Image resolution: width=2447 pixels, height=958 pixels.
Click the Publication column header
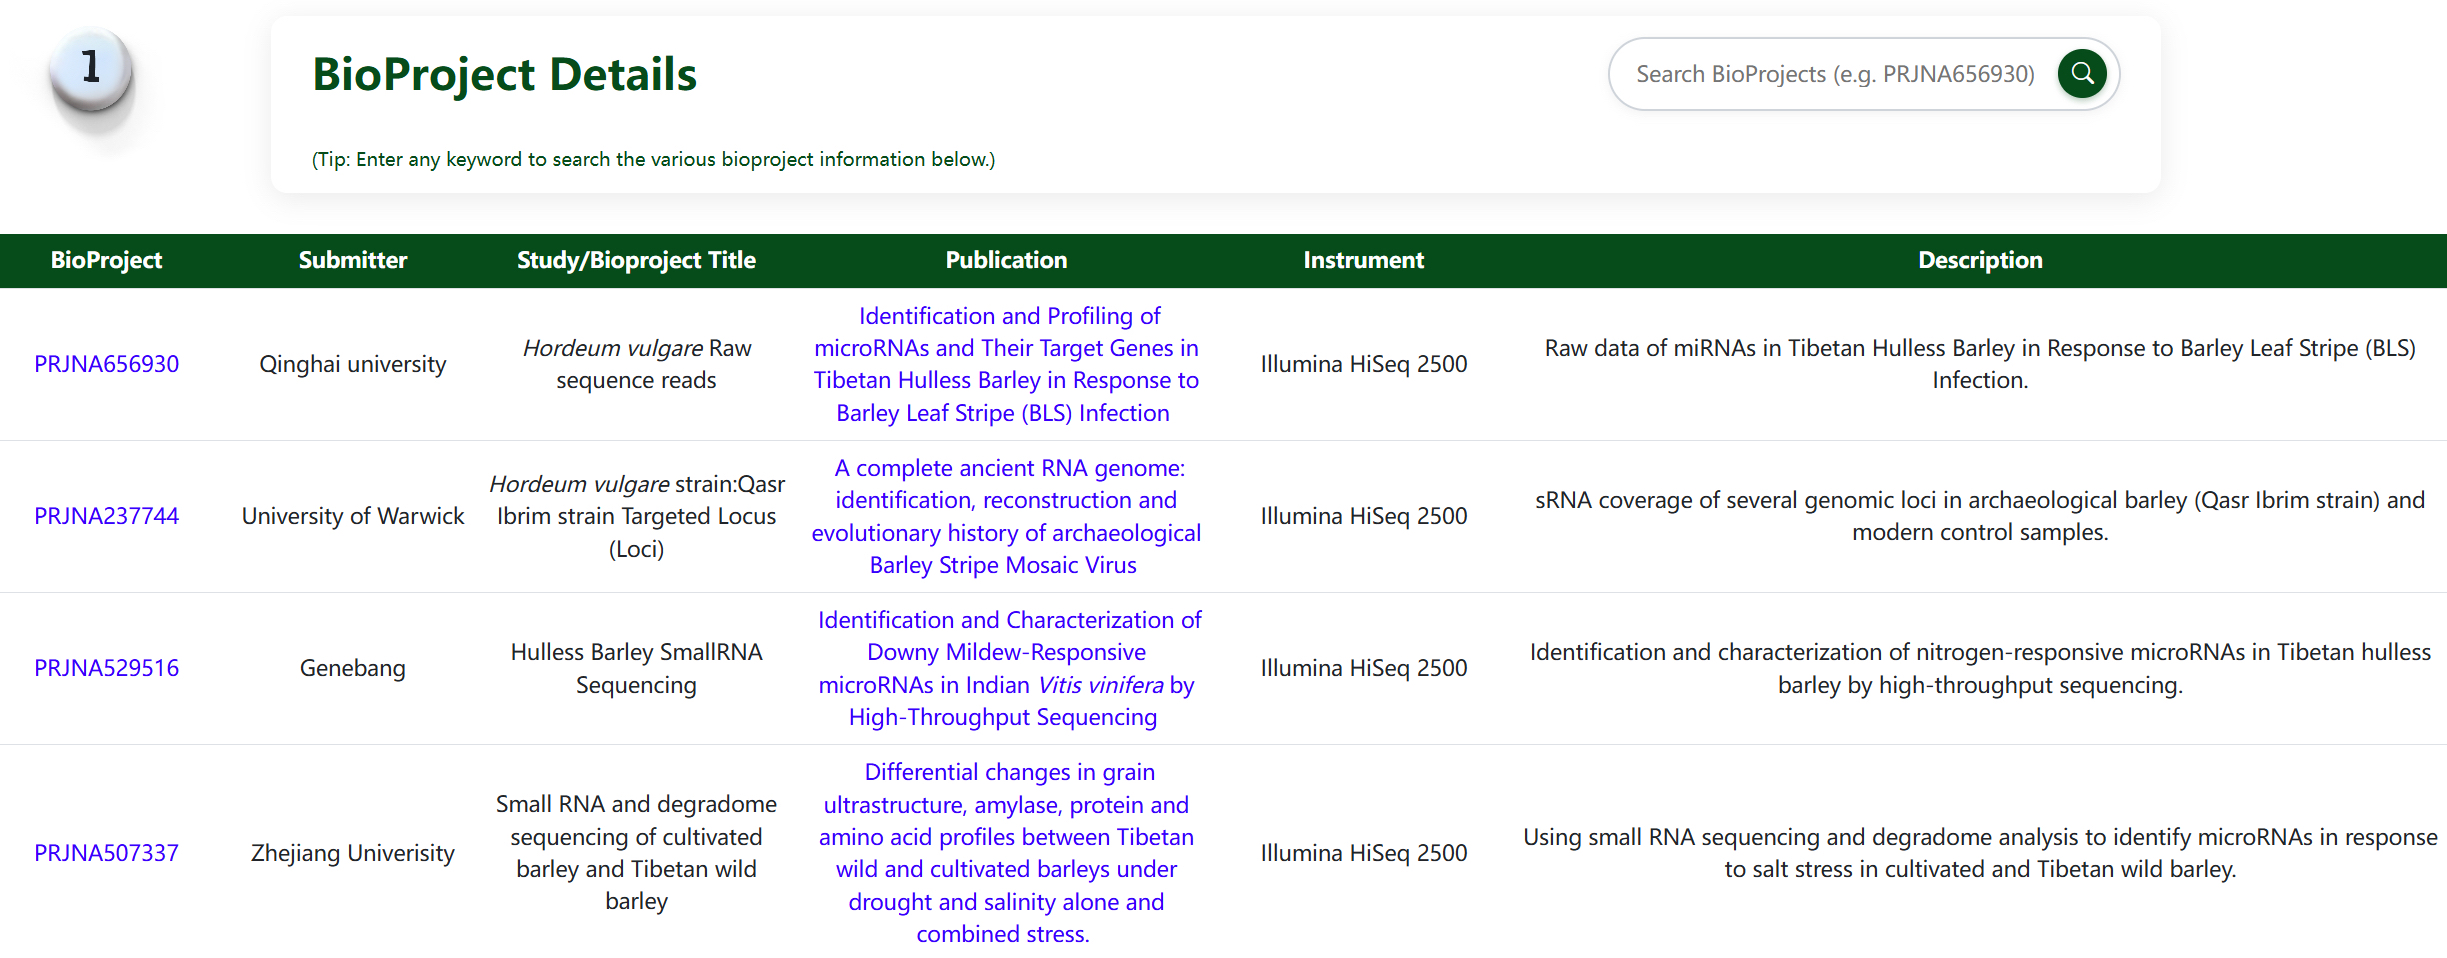[1006, 260]
